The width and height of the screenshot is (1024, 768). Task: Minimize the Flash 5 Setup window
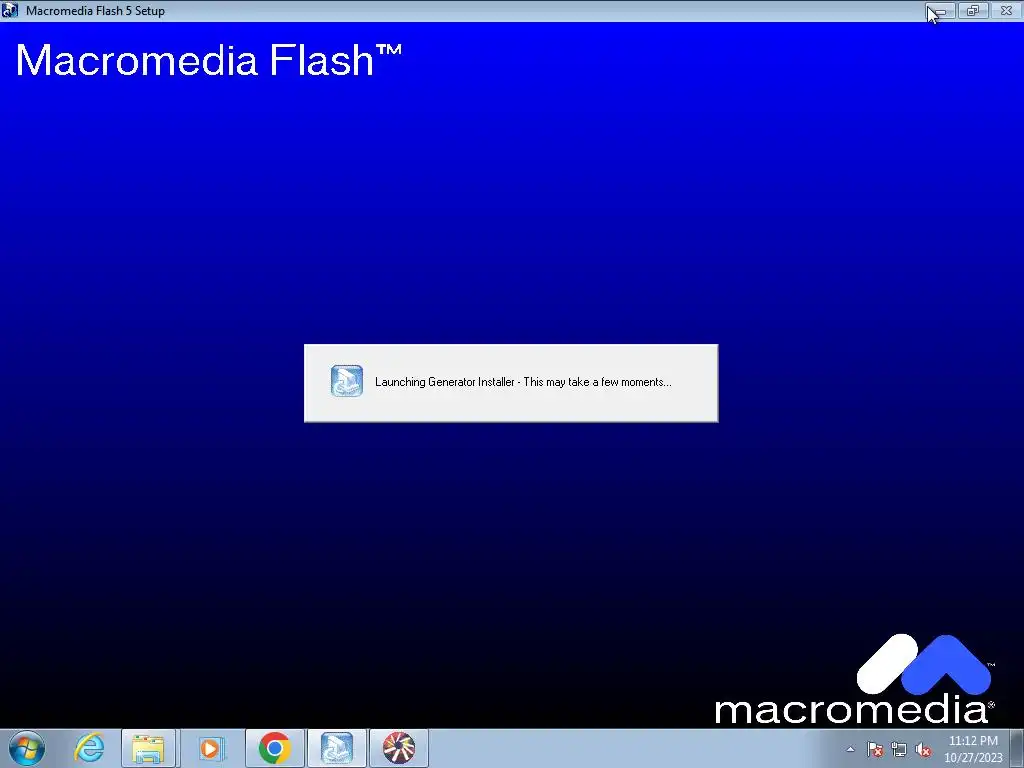pyautogui.click(x=940, y=10)
